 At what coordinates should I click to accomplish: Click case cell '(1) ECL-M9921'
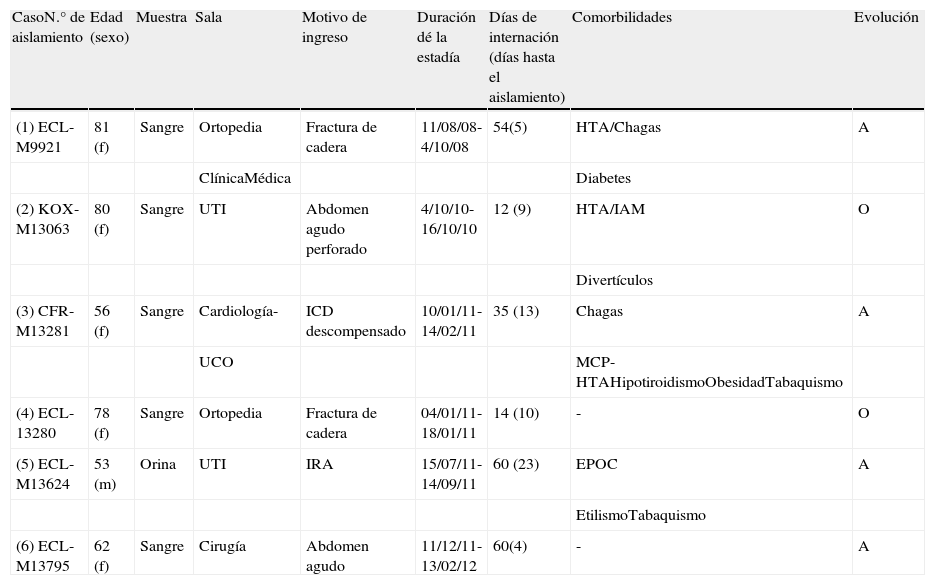tap(46, 137)
